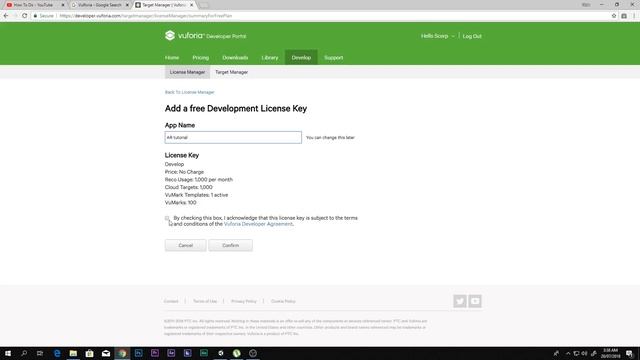Open File Explorer from taskbar
This screenshot has width=640, height=360.
[73, 353]
